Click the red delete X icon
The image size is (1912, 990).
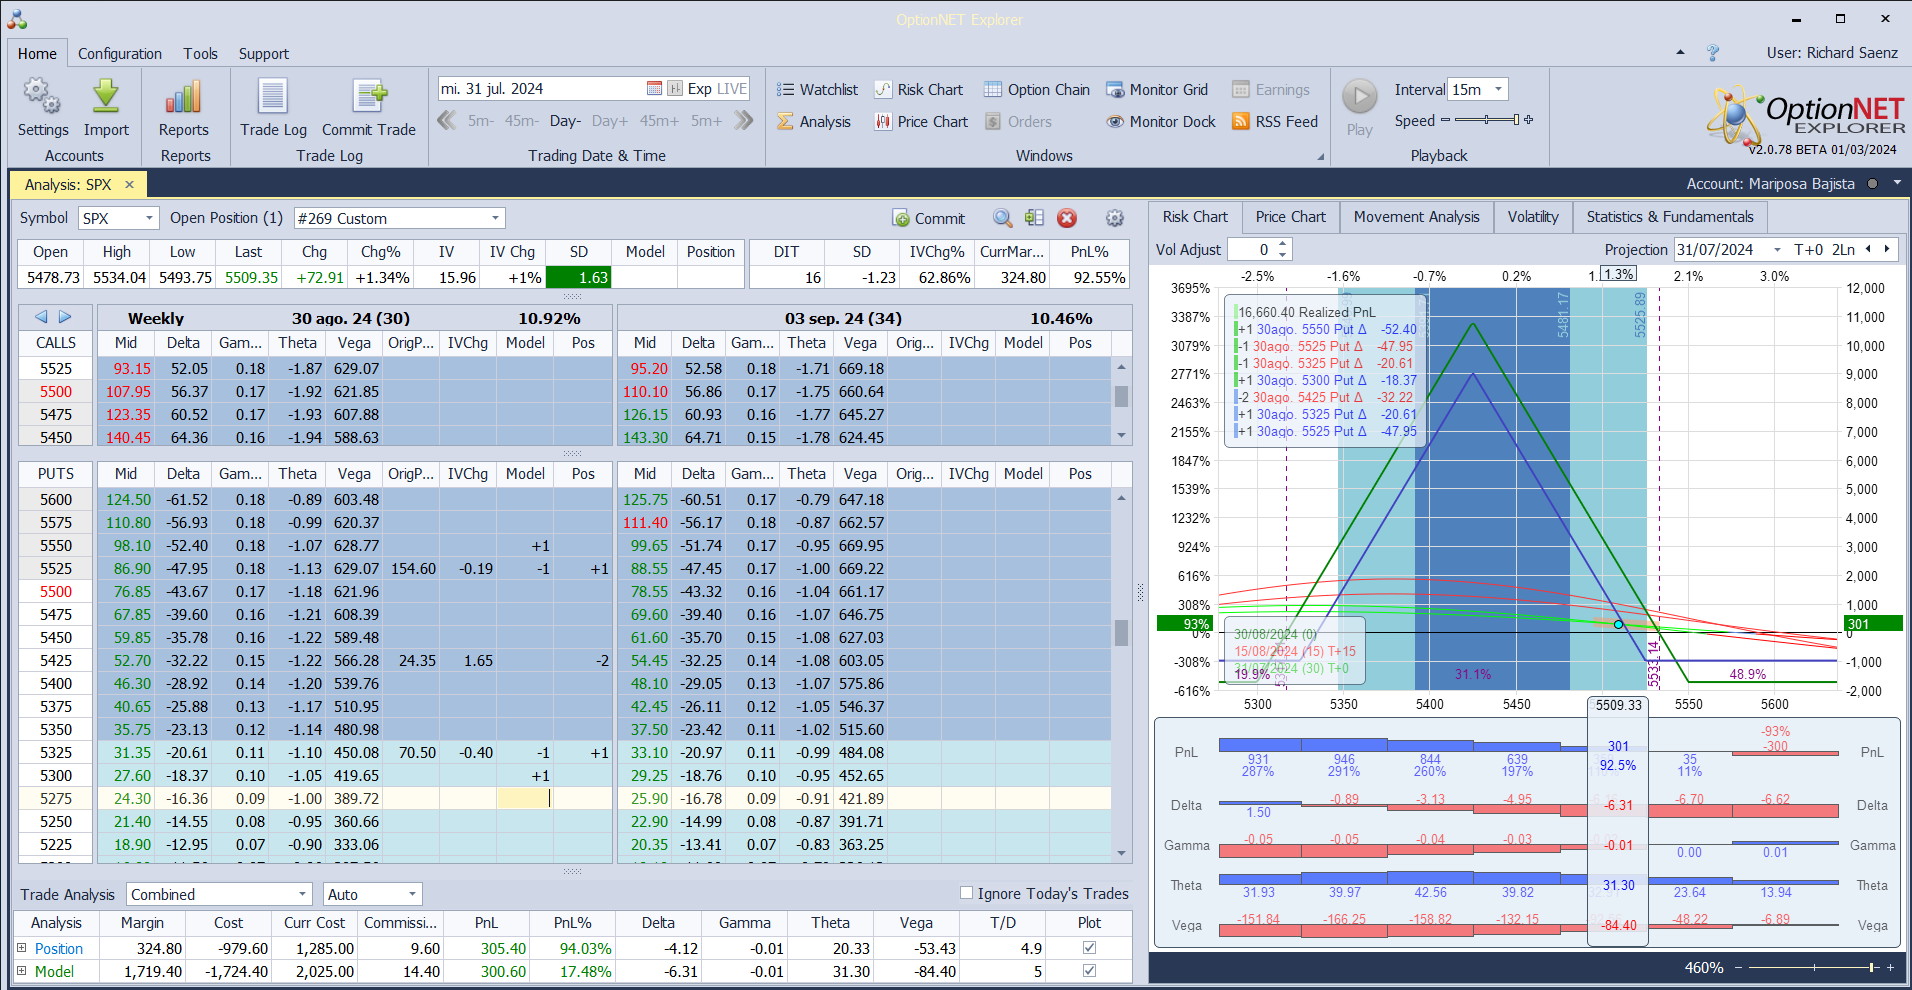point(1067,218)
